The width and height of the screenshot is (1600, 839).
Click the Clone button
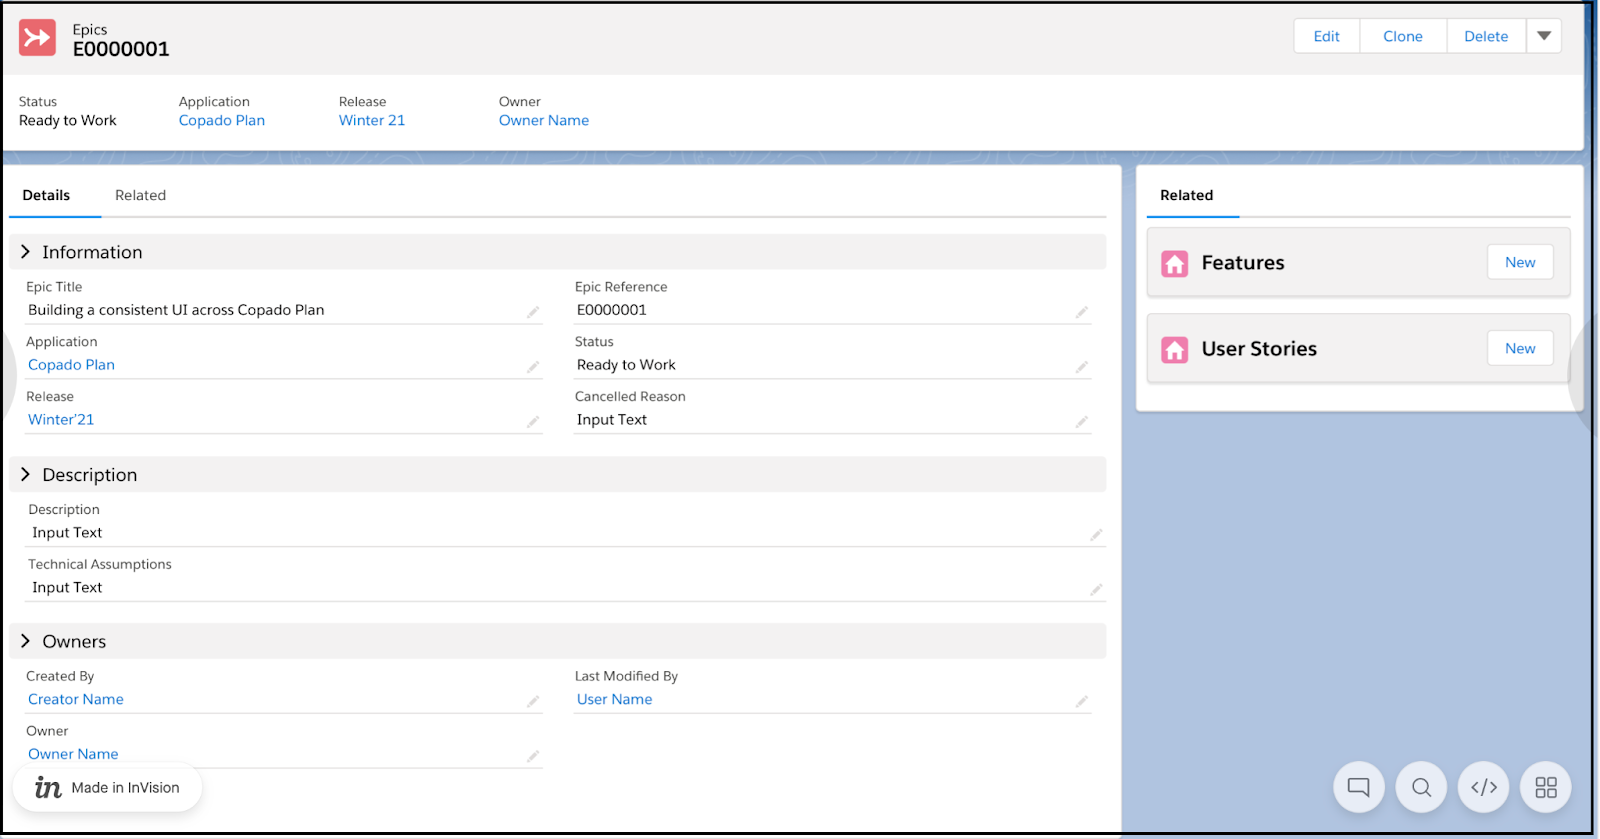1402,36
